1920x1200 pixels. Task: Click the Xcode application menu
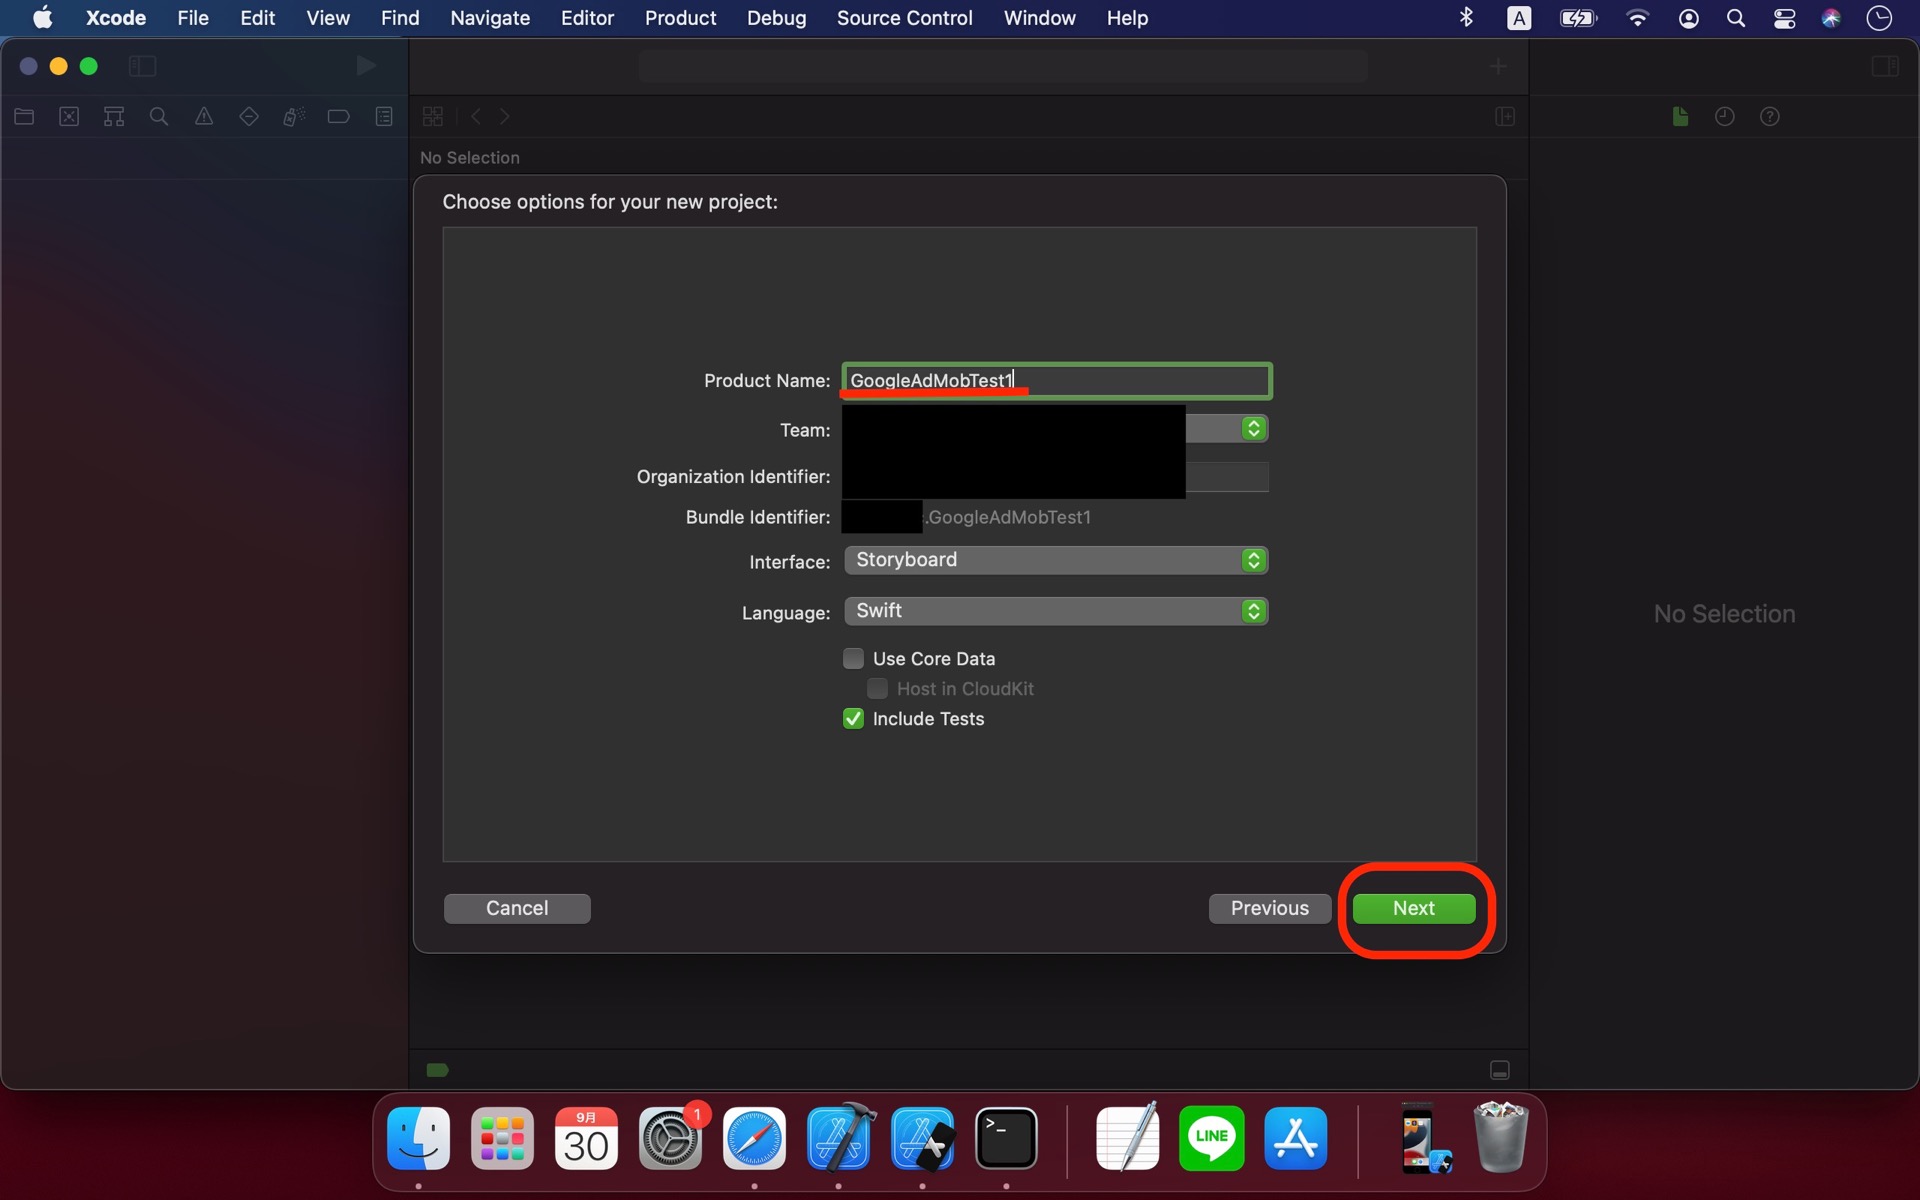[x=116, y=18]
